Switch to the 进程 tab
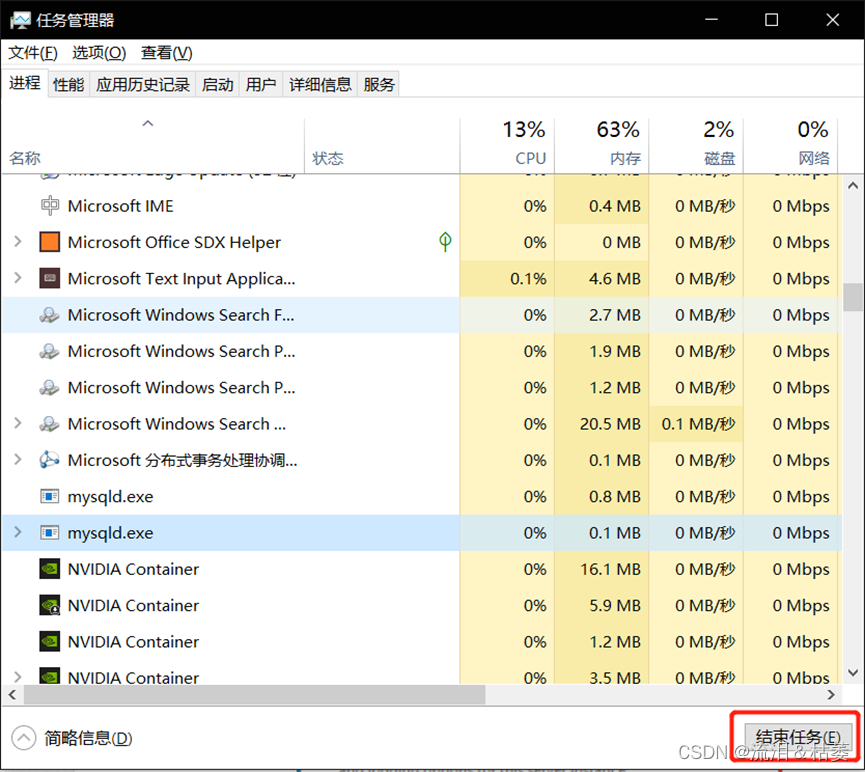The height and width of the screenshot is (772, 865). click(x=25, y=83)
